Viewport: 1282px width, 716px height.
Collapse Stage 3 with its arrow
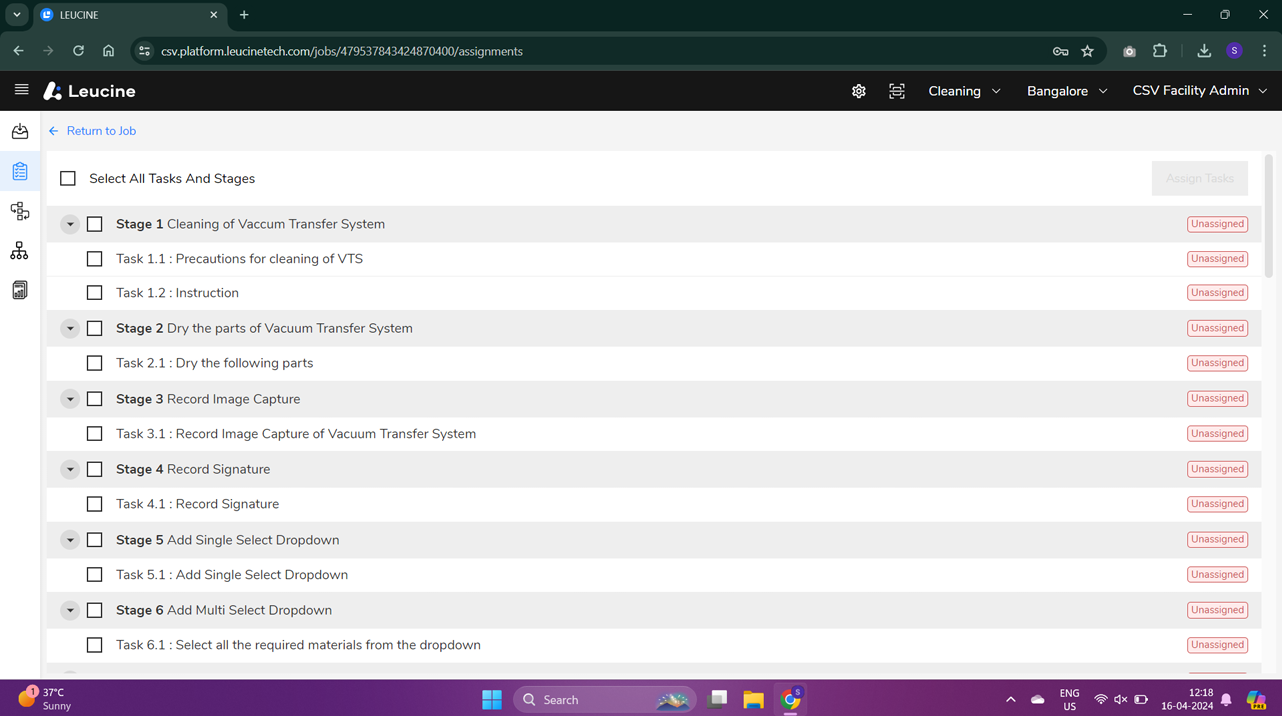pyautogui.click(x=70, y=399)
